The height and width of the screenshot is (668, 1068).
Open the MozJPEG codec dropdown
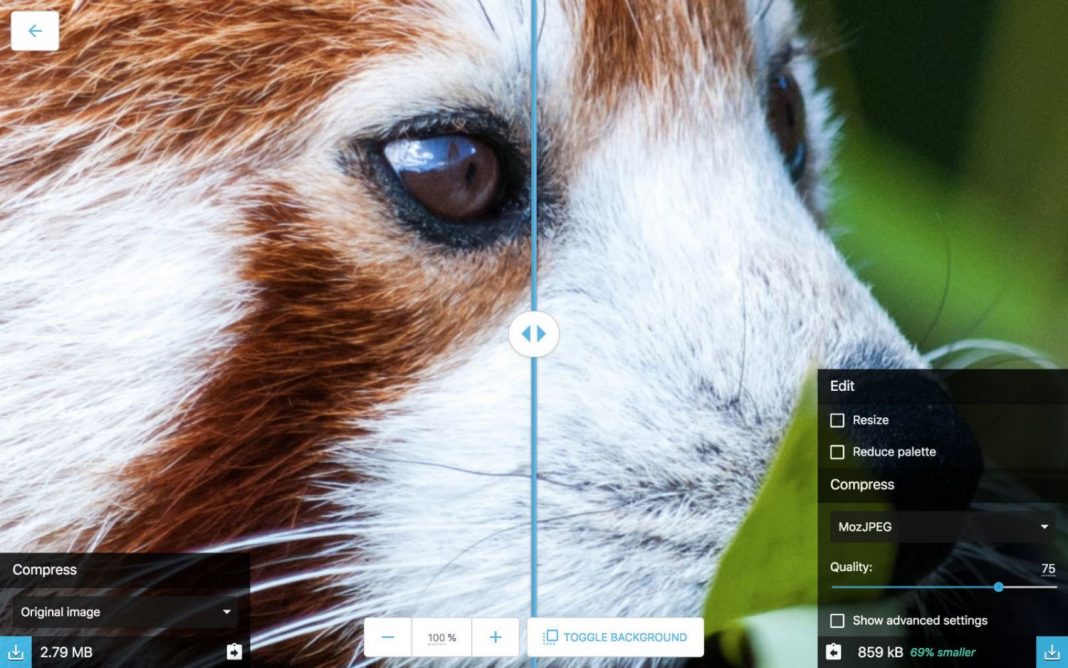(x=942, y=526)
